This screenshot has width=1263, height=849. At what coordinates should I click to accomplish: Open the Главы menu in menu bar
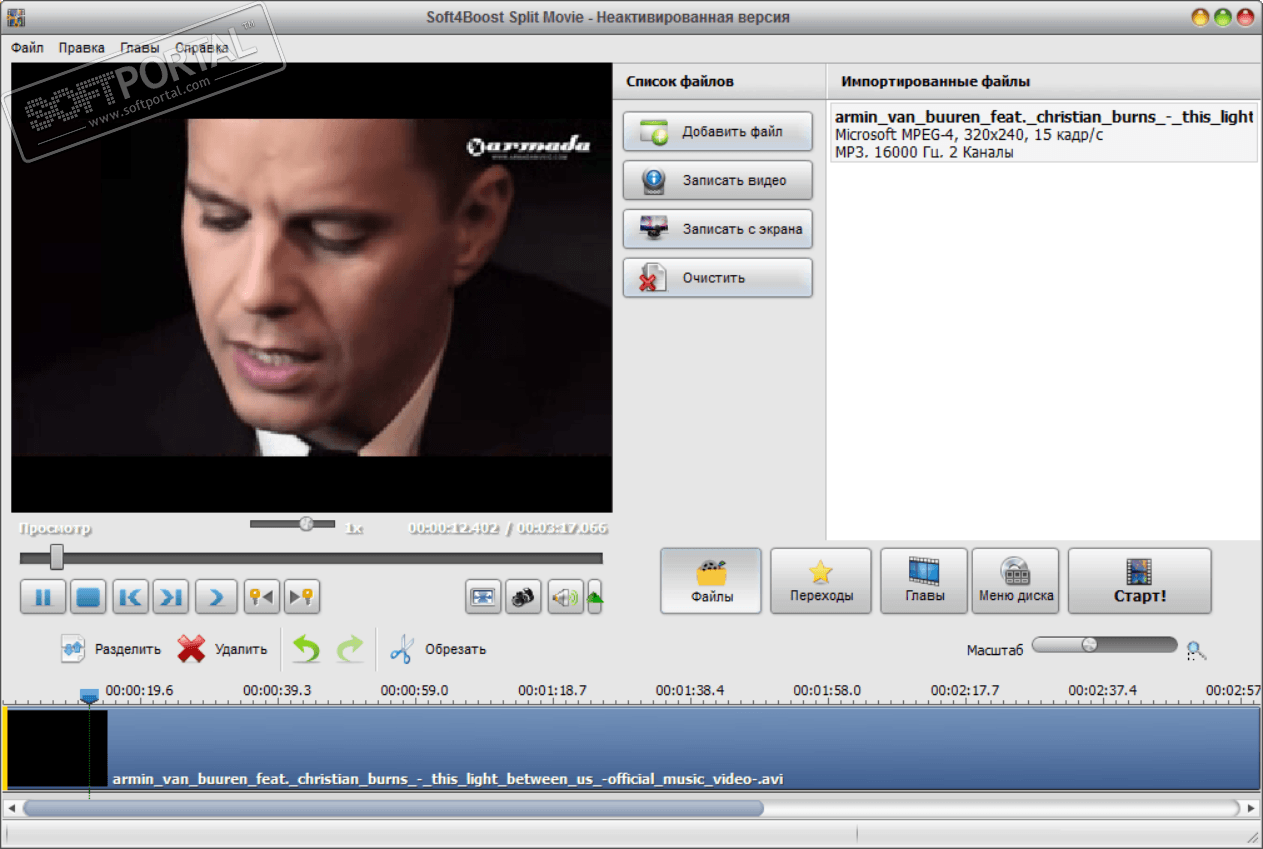[x=139, y=47]
